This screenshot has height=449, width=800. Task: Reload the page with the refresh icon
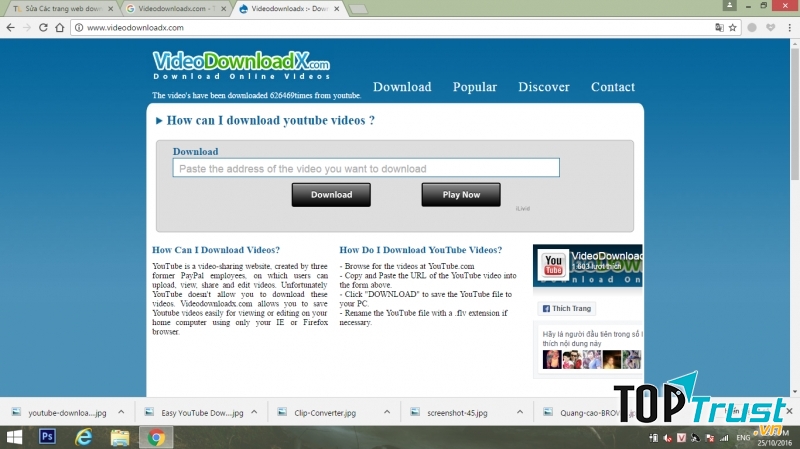click(x=43, y=28)
